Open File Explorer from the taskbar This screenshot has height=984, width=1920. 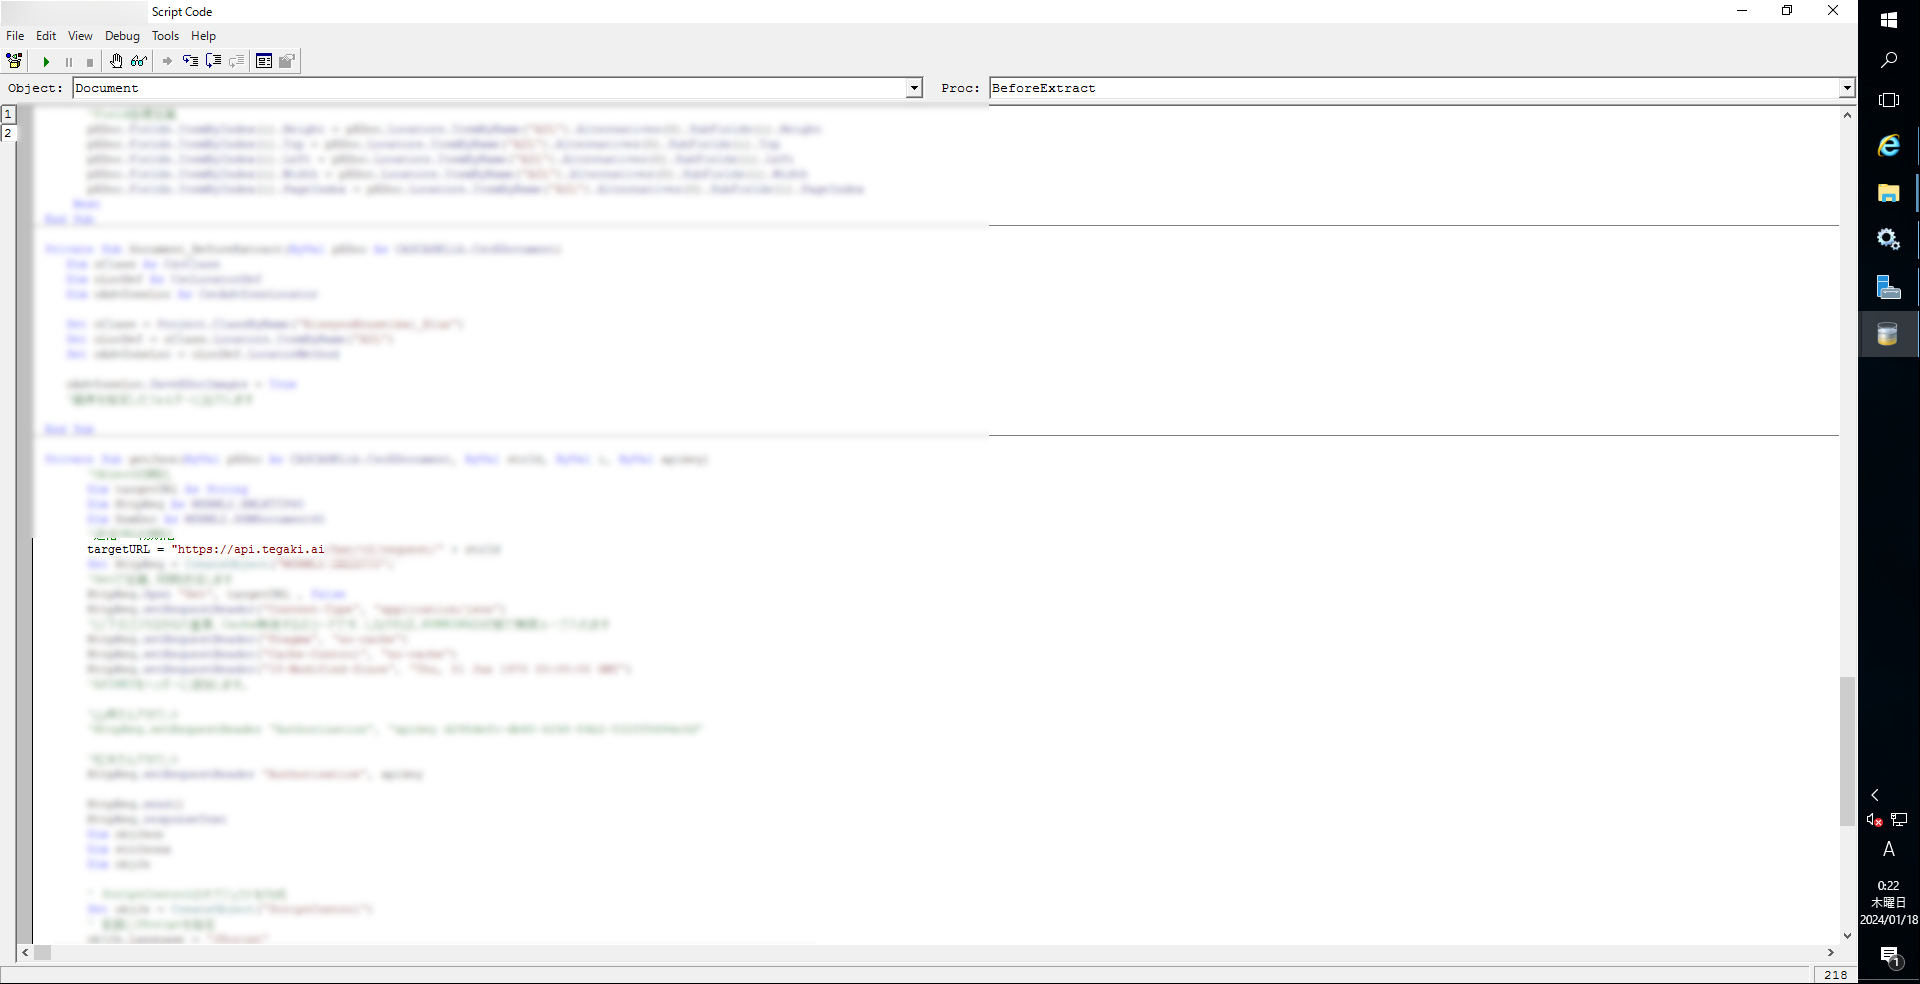tap(1889, 193)
